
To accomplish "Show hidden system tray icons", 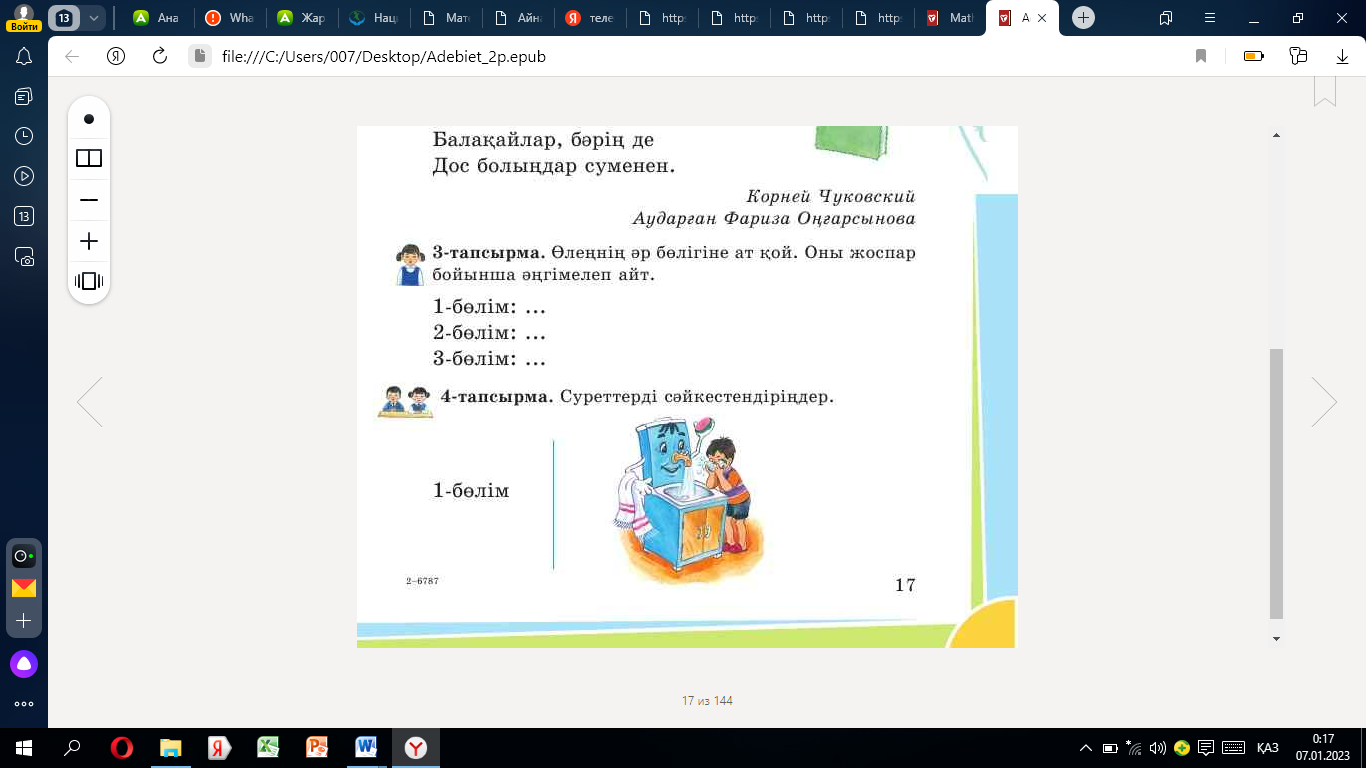I will [x=1086, y=748].
